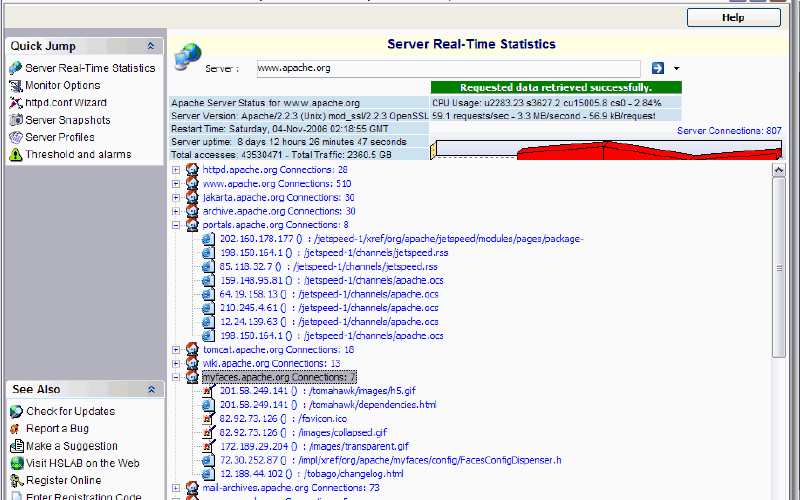Click the Server Real-Time Statistics icon
This screenshot has width=800, height=500.
pyautogui.click(x=16, y=68)
